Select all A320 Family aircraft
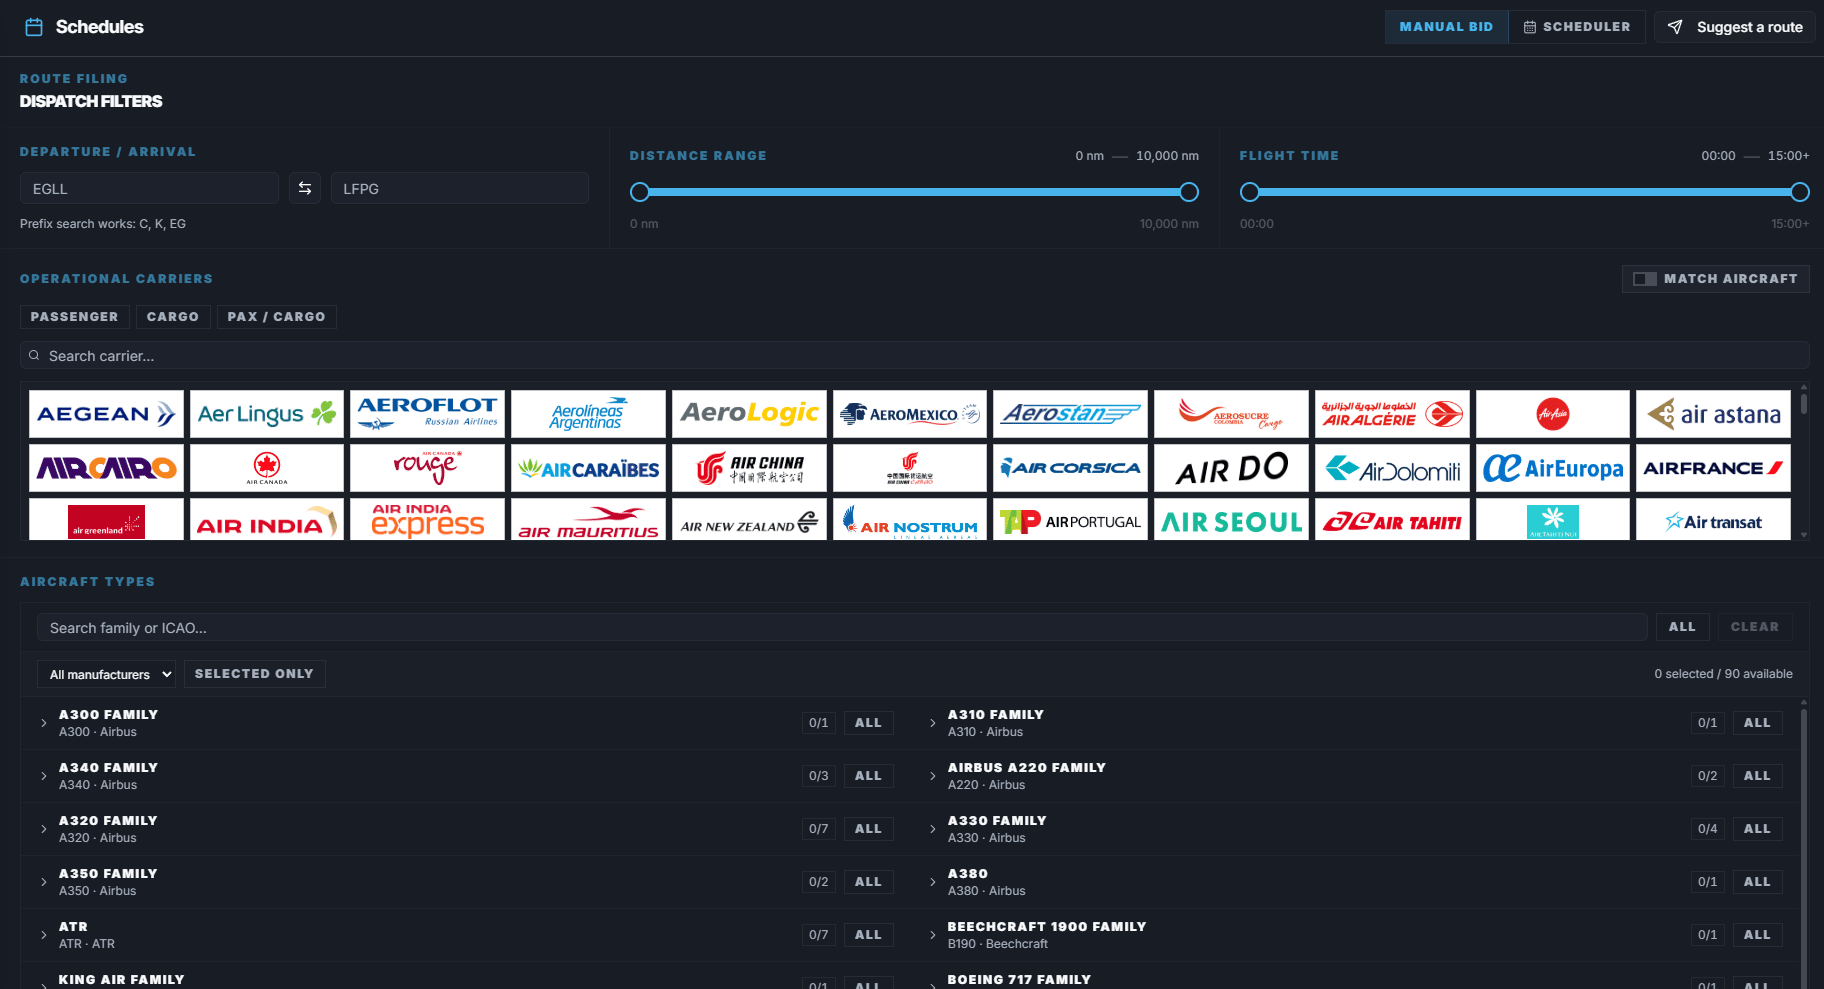Image resolution: width=1824 pixels, height=989 pixels. [x=868, y=829]
